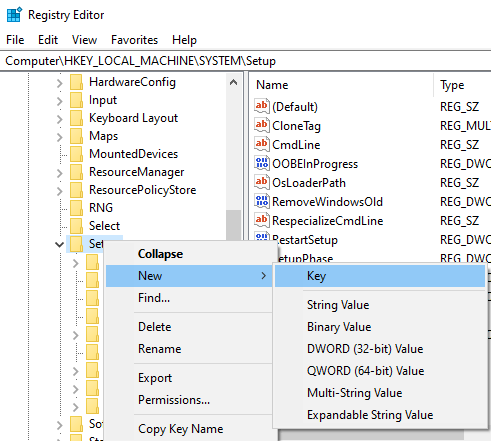Expand the Keyboard Layout key

click(x=60, y=119)
